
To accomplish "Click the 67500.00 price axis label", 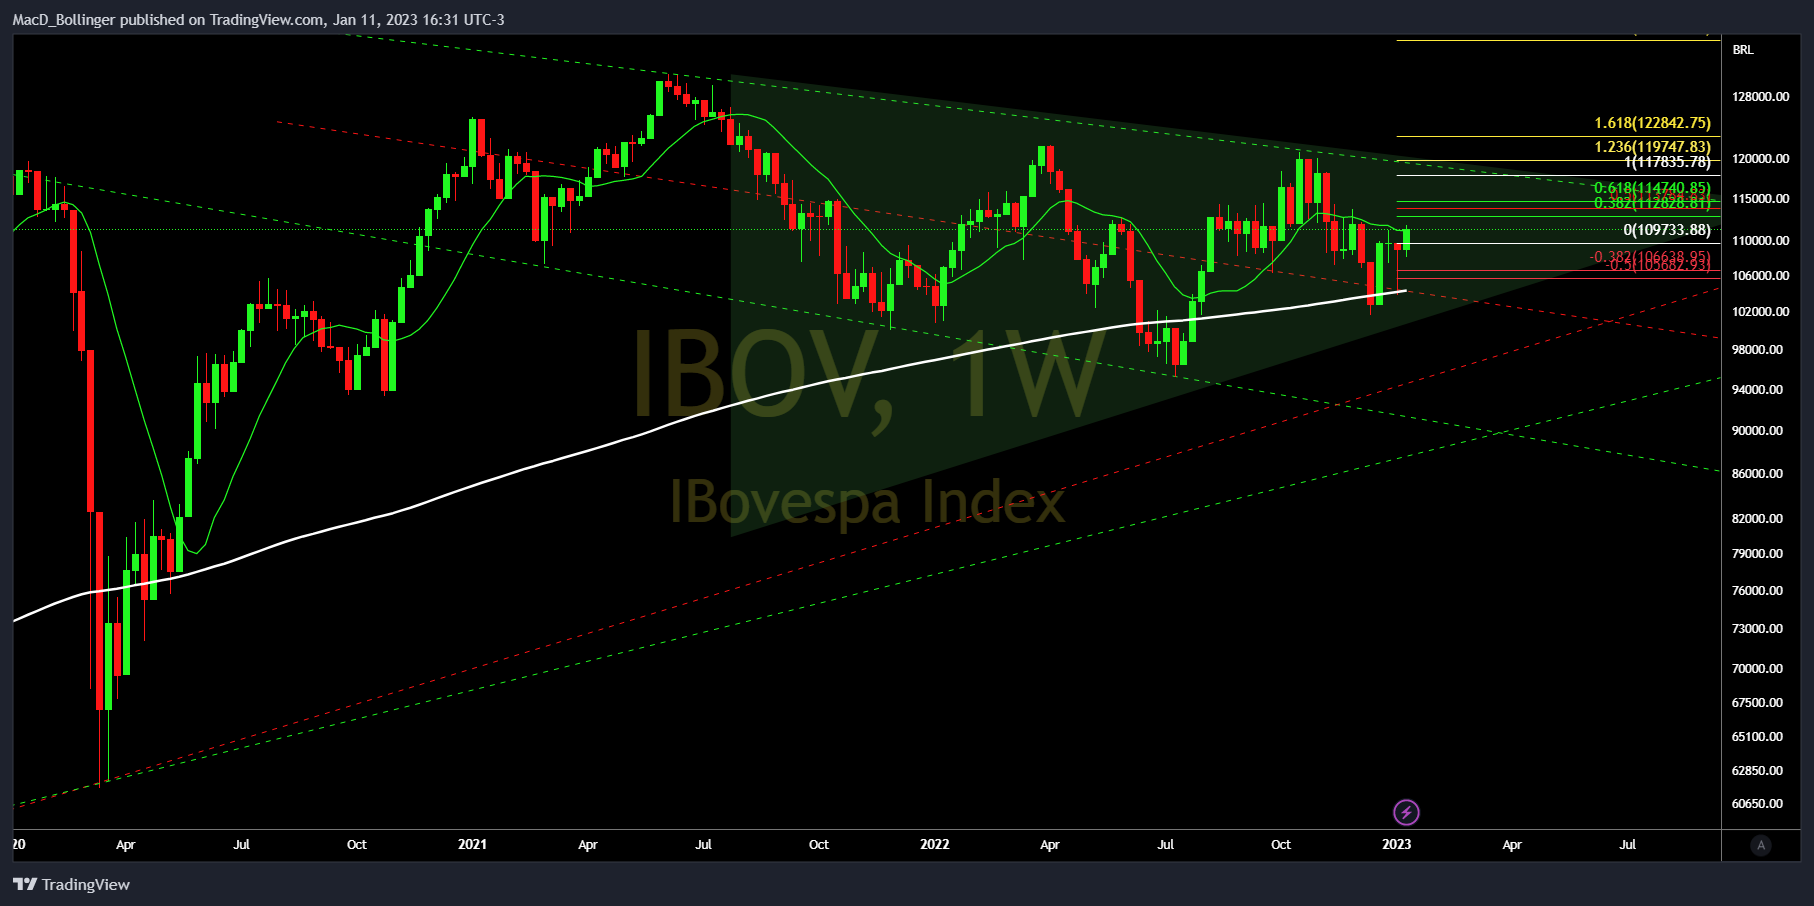I will point(1758,703).
